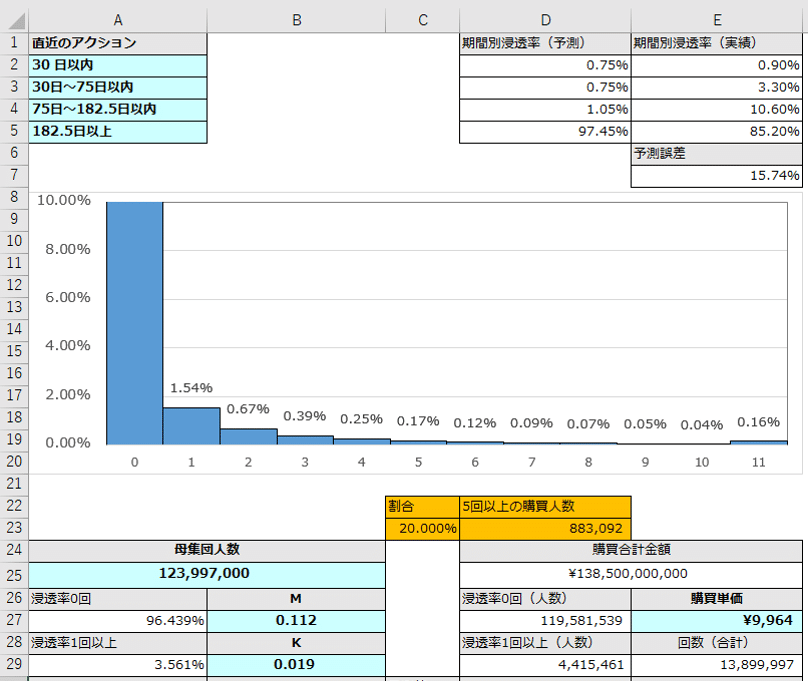This screenshot has width=808, height=681.
Task: Click the '5回以上の購買人数' header
Action: click(x=545, y=507)
